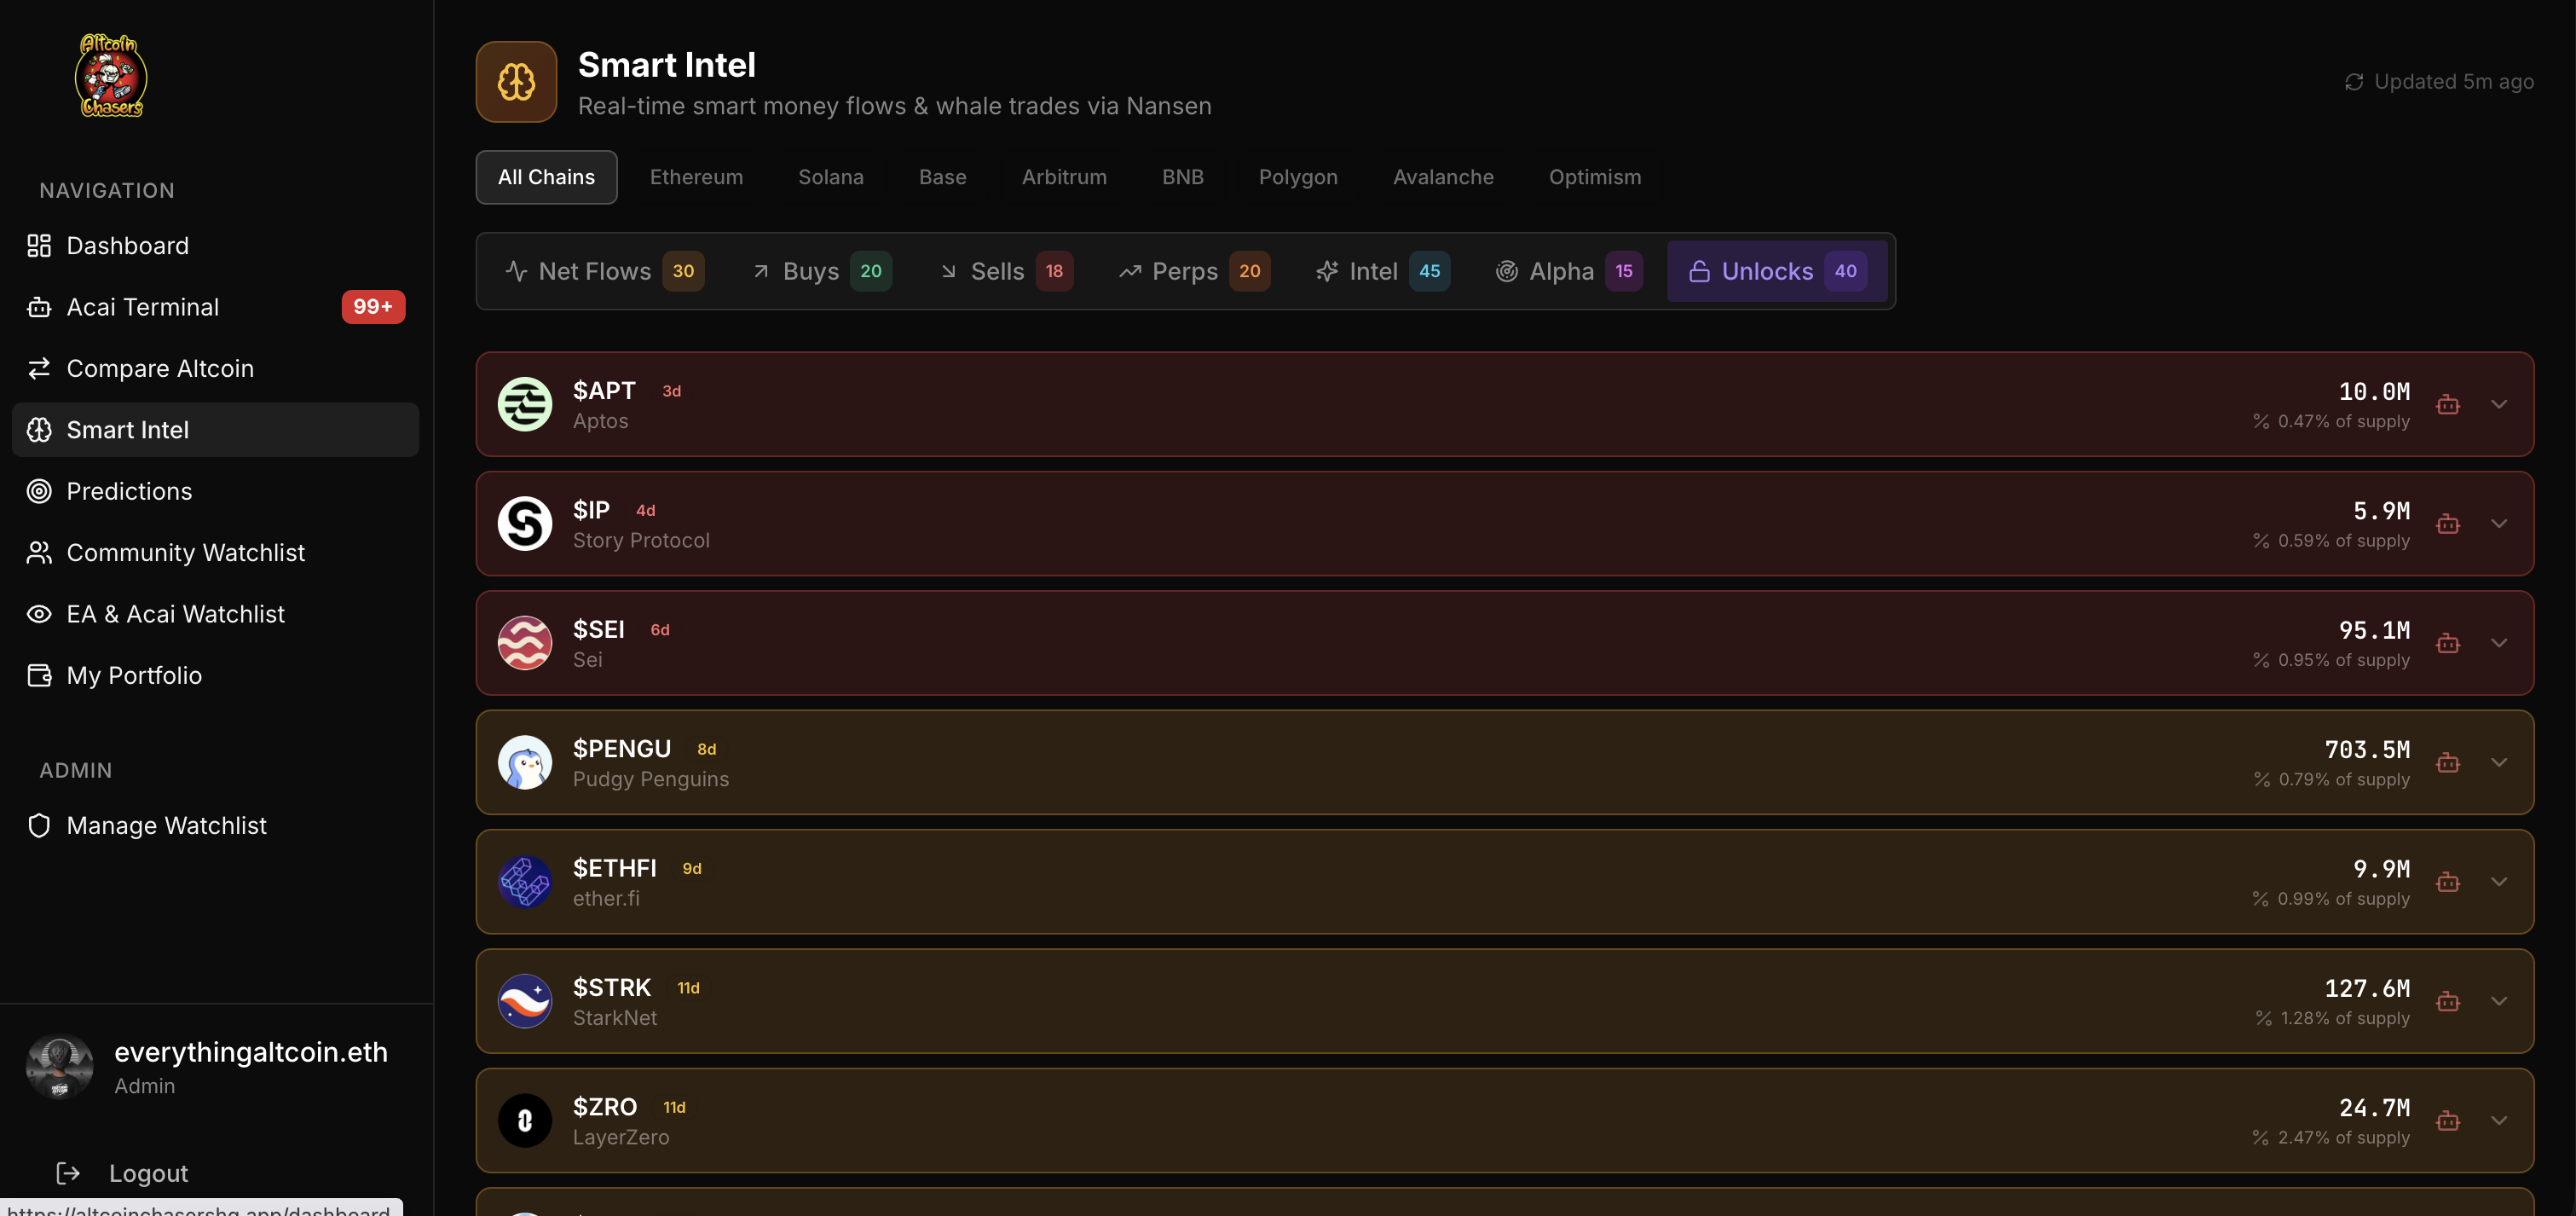Click the Altcoin Chasers logo
Image resolution: width=2576 pixels, height=1216 pixels.
click(110, 75)
